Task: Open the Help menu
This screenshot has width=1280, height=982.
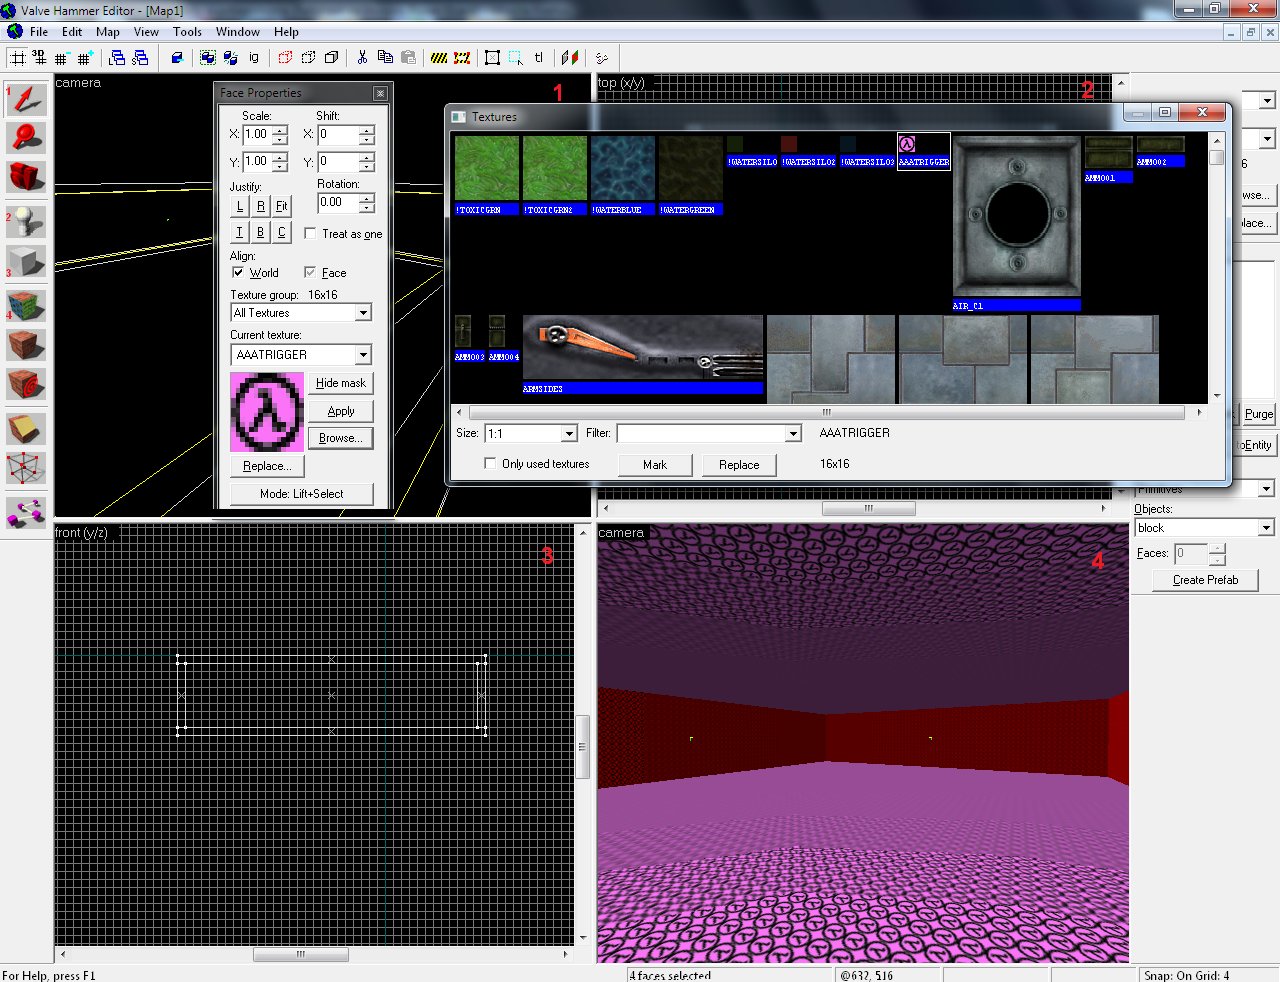Action: coord(286,32)
